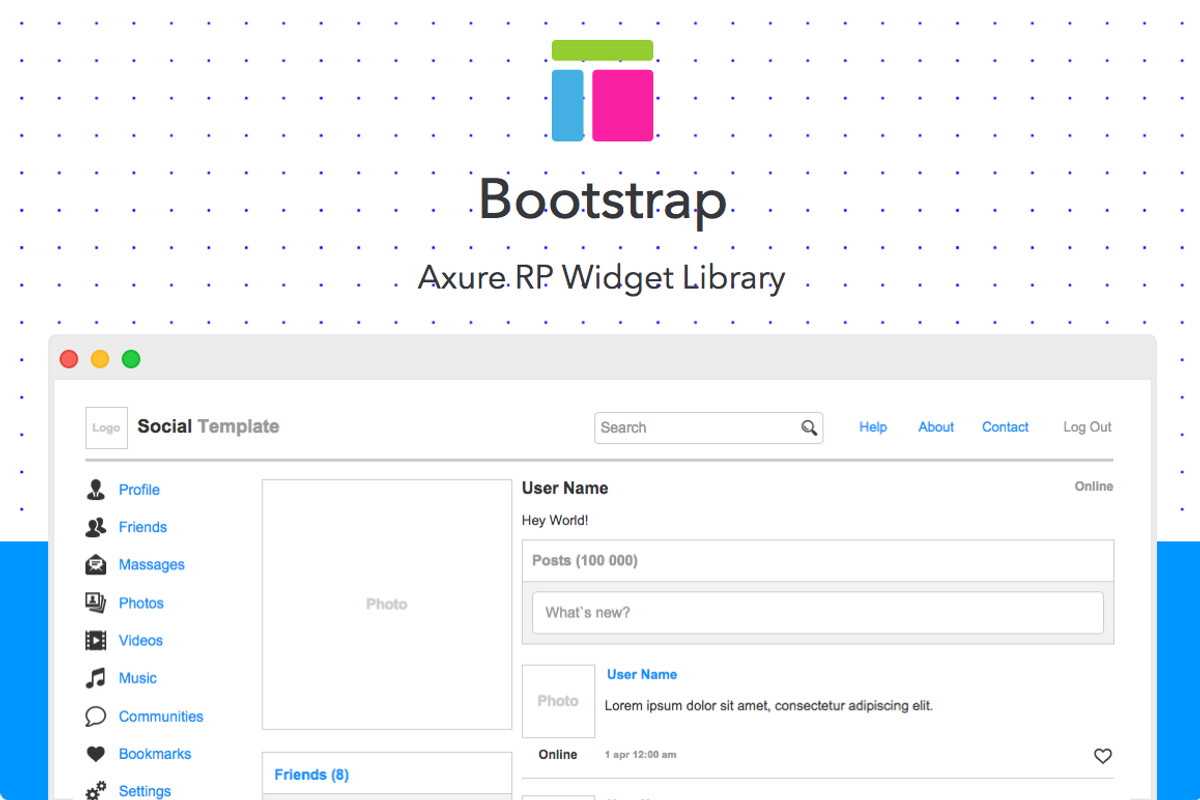Click the Bookmarks heart icon in sidebar
This screenshot has width=1200, height=800.
pos(96,754)
